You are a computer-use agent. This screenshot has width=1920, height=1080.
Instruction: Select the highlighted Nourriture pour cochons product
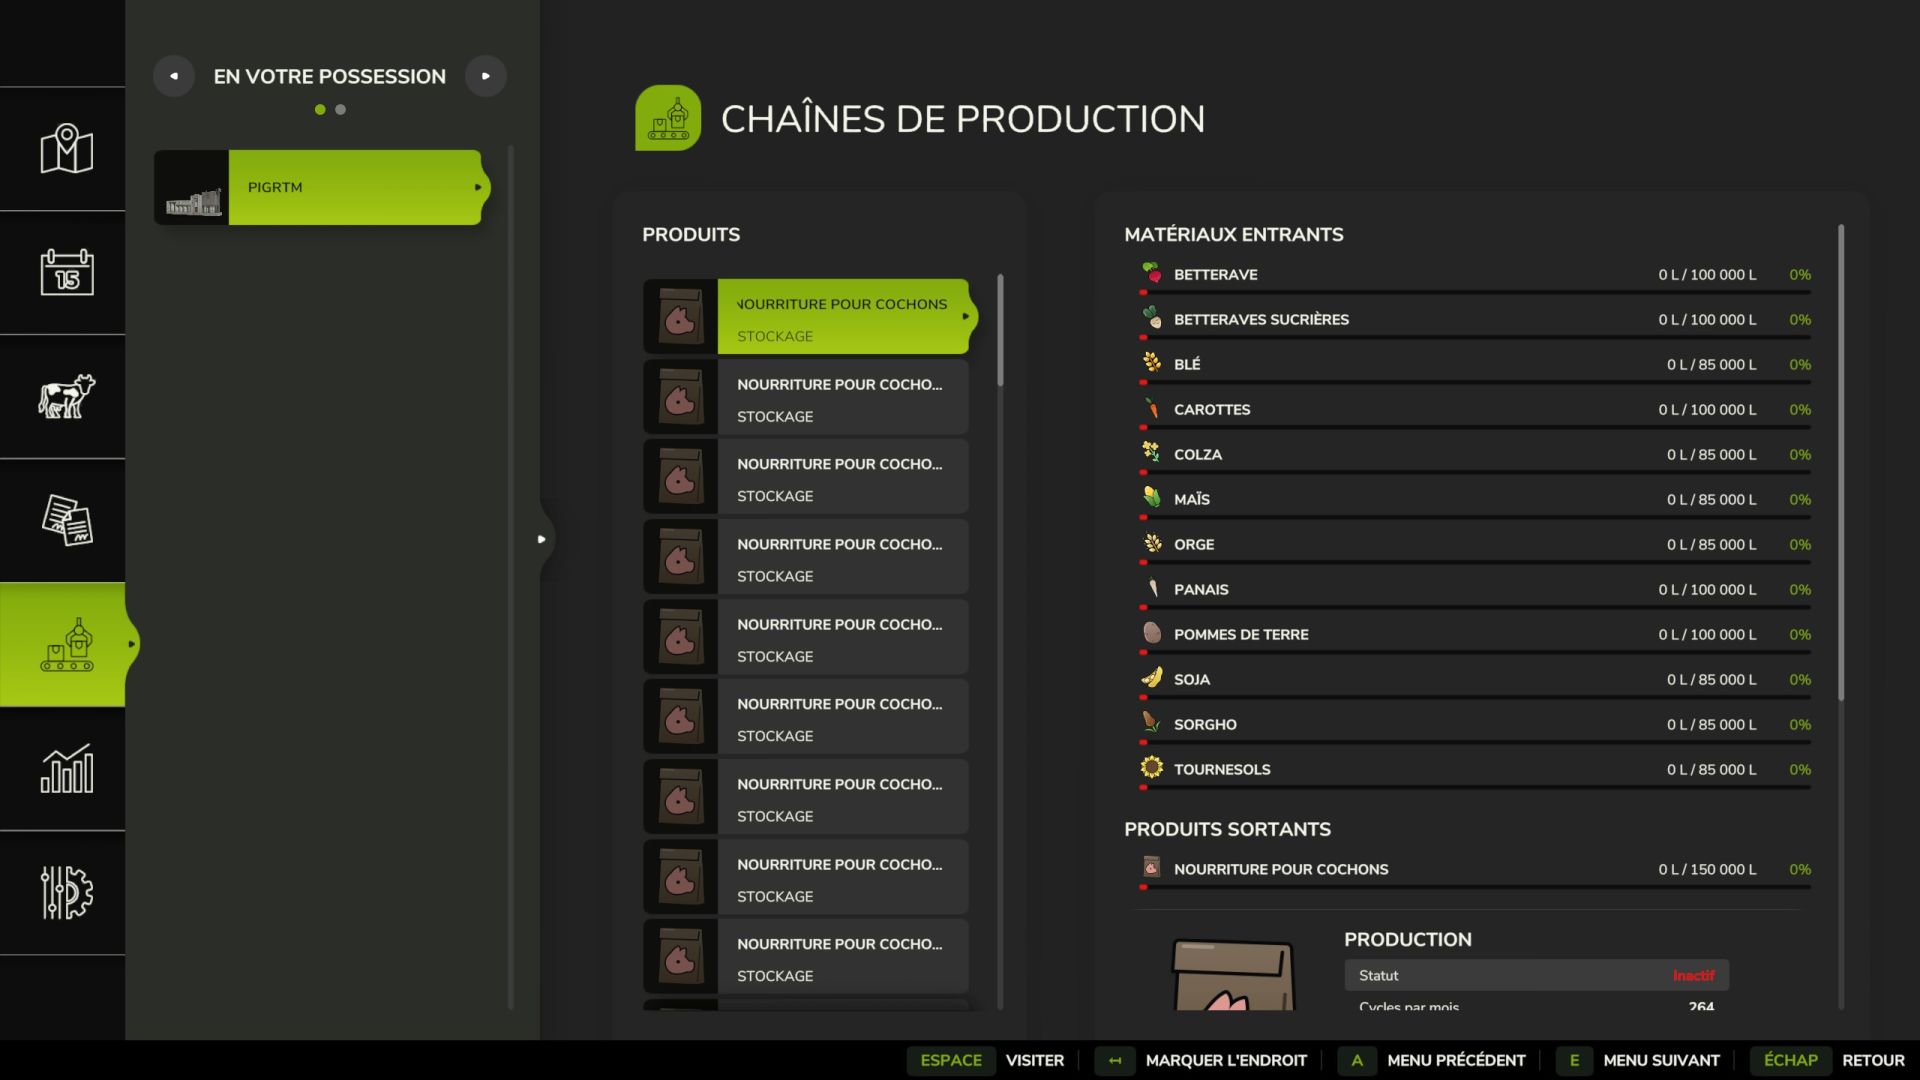pyautogui.click(x=842, y=317)
